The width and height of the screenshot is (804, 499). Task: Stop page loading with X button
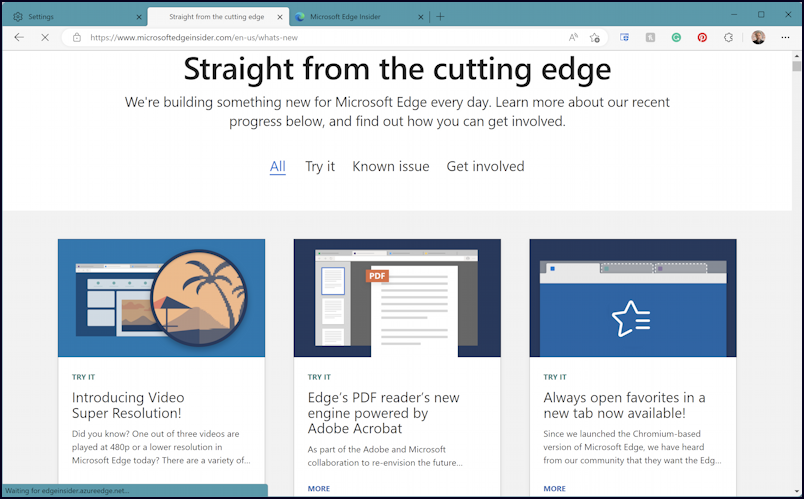pos(45,37)
